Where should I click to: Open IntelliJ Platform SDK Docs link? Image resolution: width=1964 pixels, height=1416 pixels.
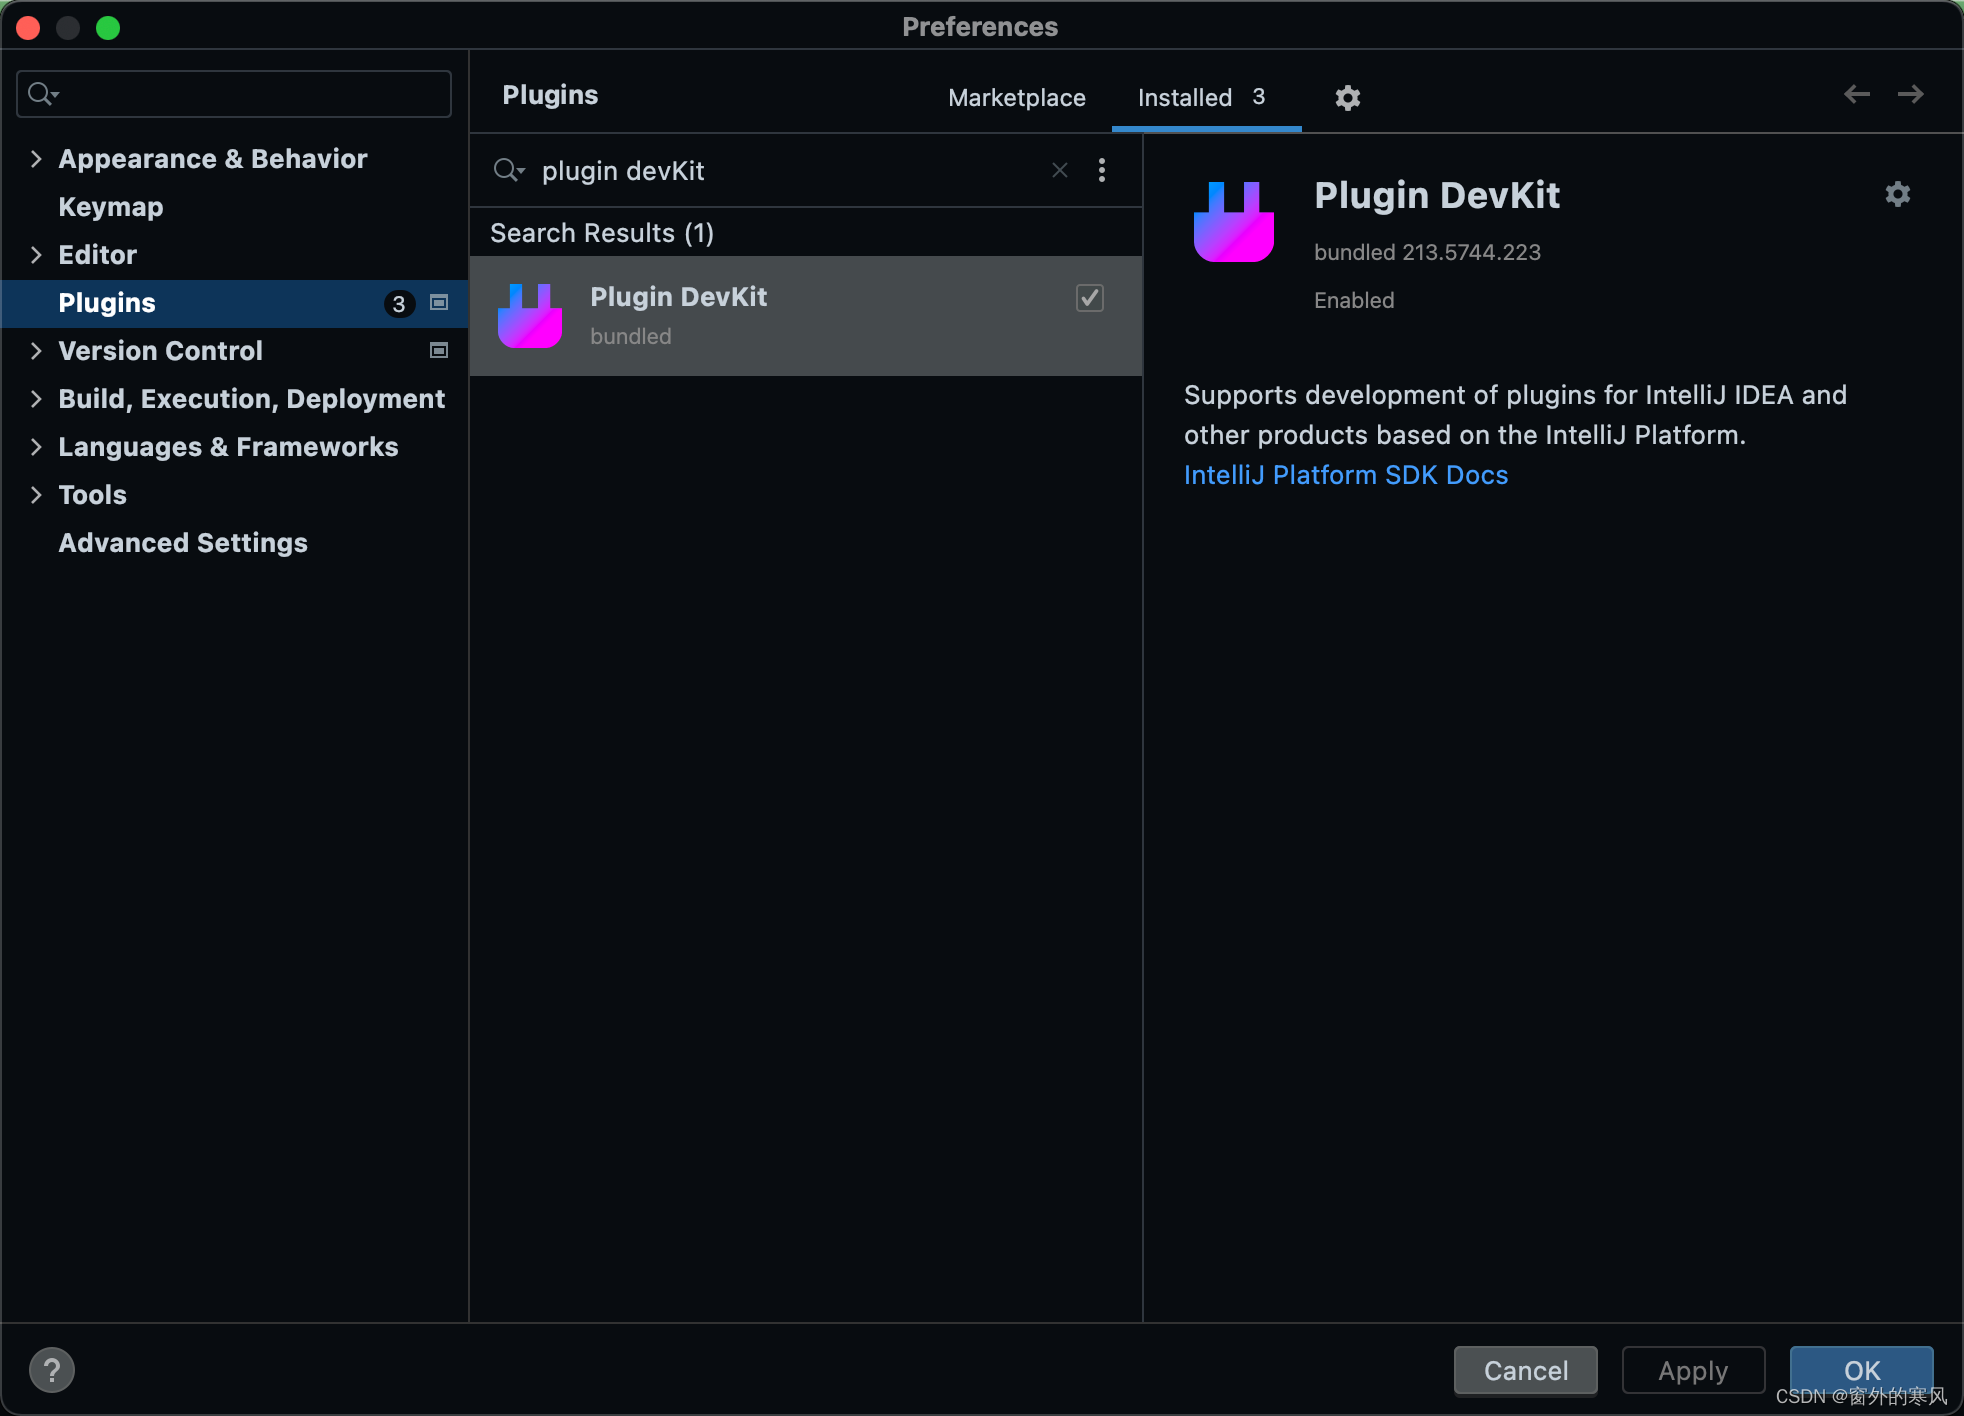pos(1345,475)
